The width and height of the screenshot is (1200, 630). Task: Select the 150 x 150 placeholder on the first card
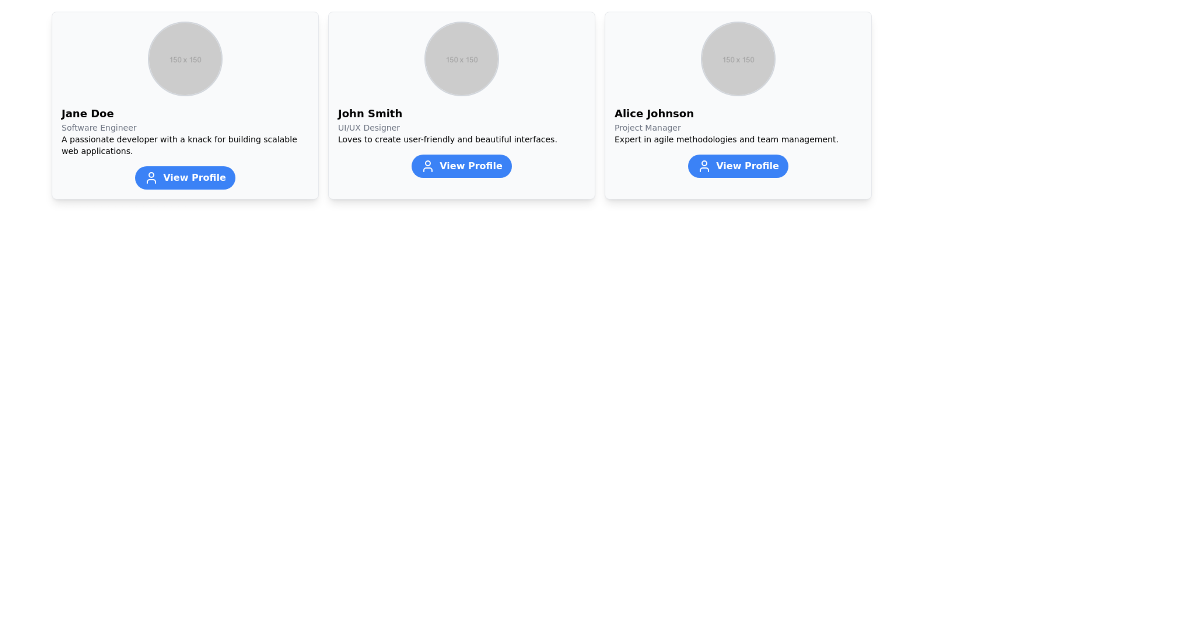coord(185,58)
